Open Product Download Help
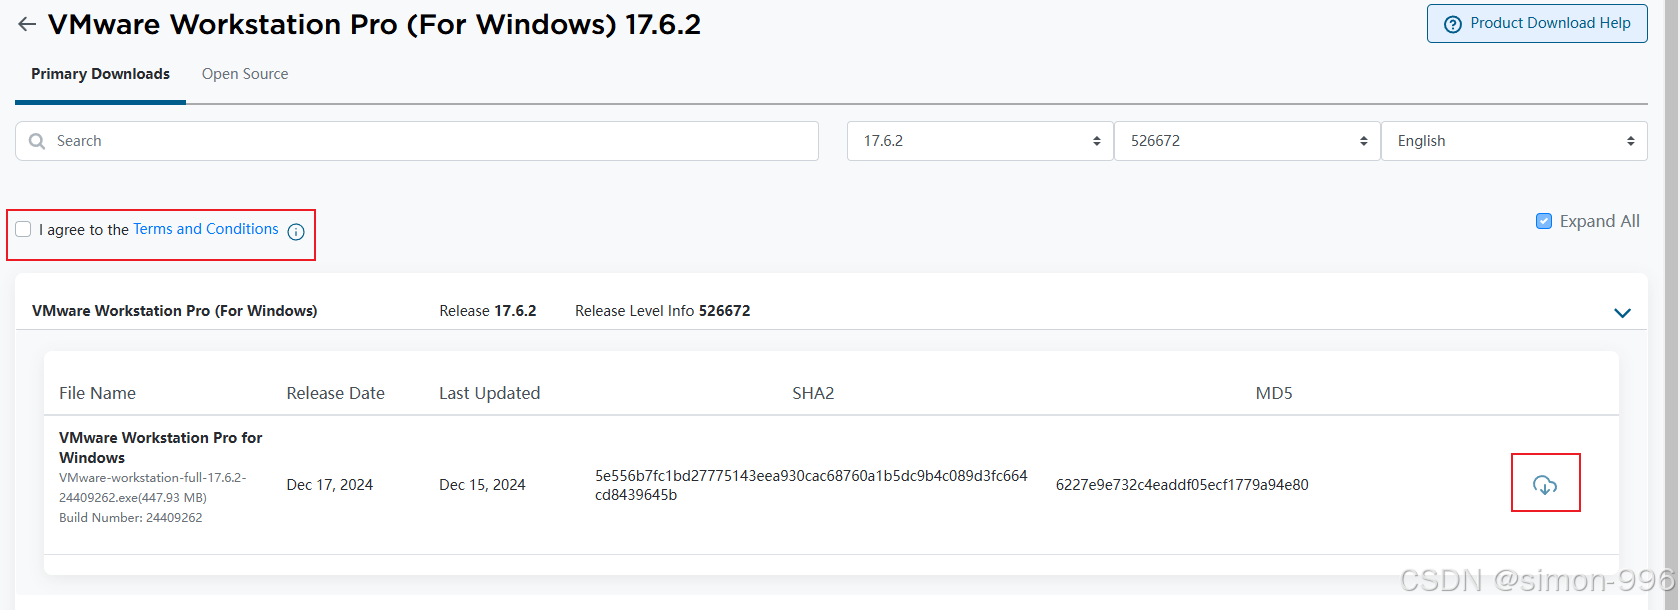This screenshot has height=610, width=1680. (1537, 23)
